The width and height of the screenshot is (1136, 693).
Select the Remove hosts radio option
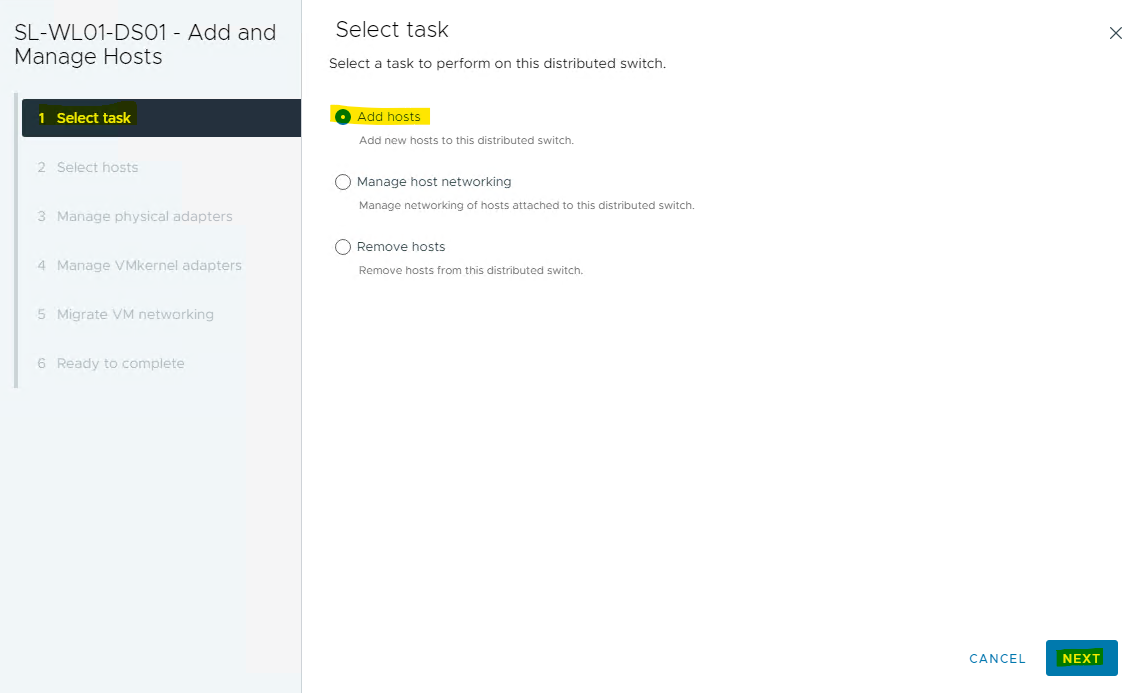coord(343,247)
